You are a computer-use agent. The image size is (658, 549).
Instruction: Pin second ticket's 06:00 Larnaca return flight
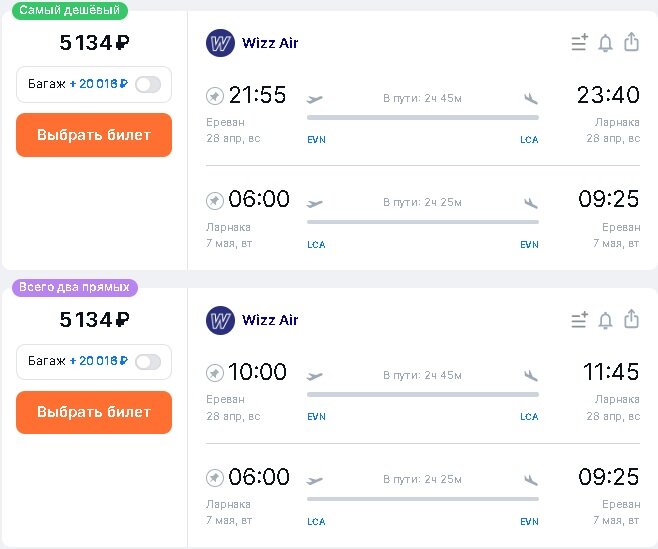pyautogui.click(x=214, y=478)
